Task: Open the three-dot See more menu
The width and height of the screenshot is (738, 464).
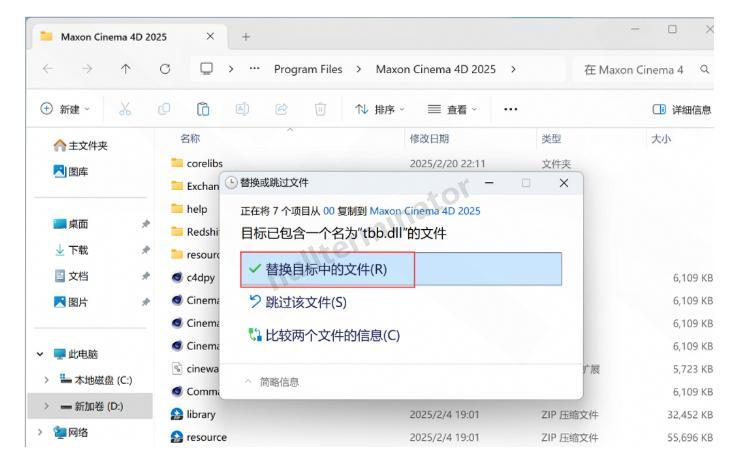Action: (511, 109)
